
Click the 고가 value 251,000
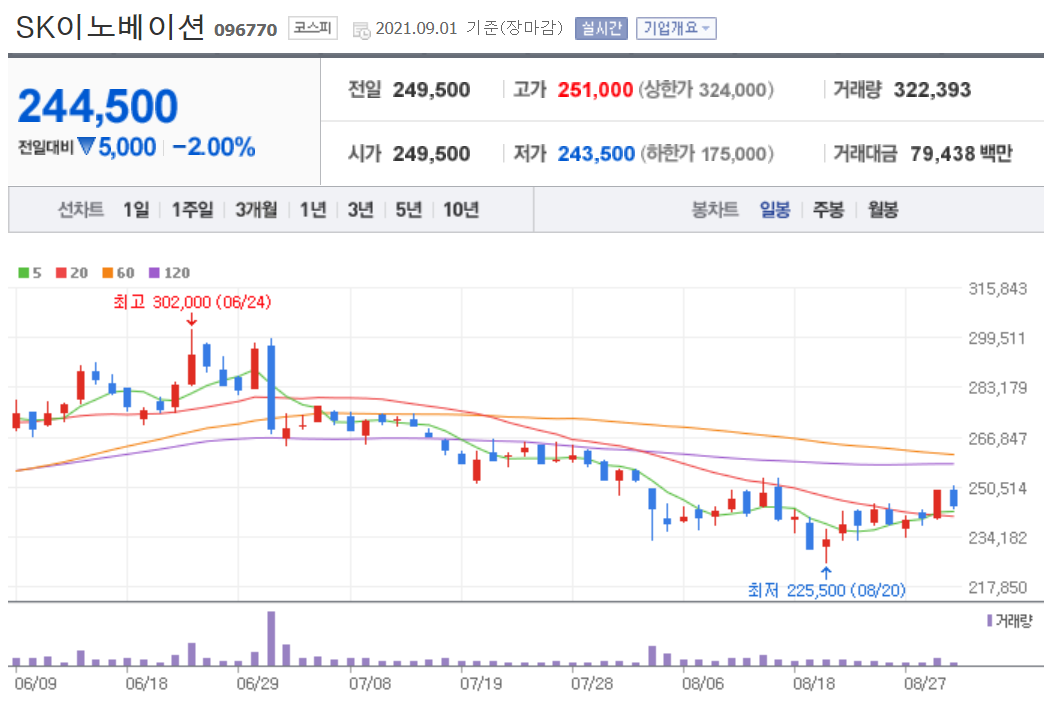pos(595,89)
